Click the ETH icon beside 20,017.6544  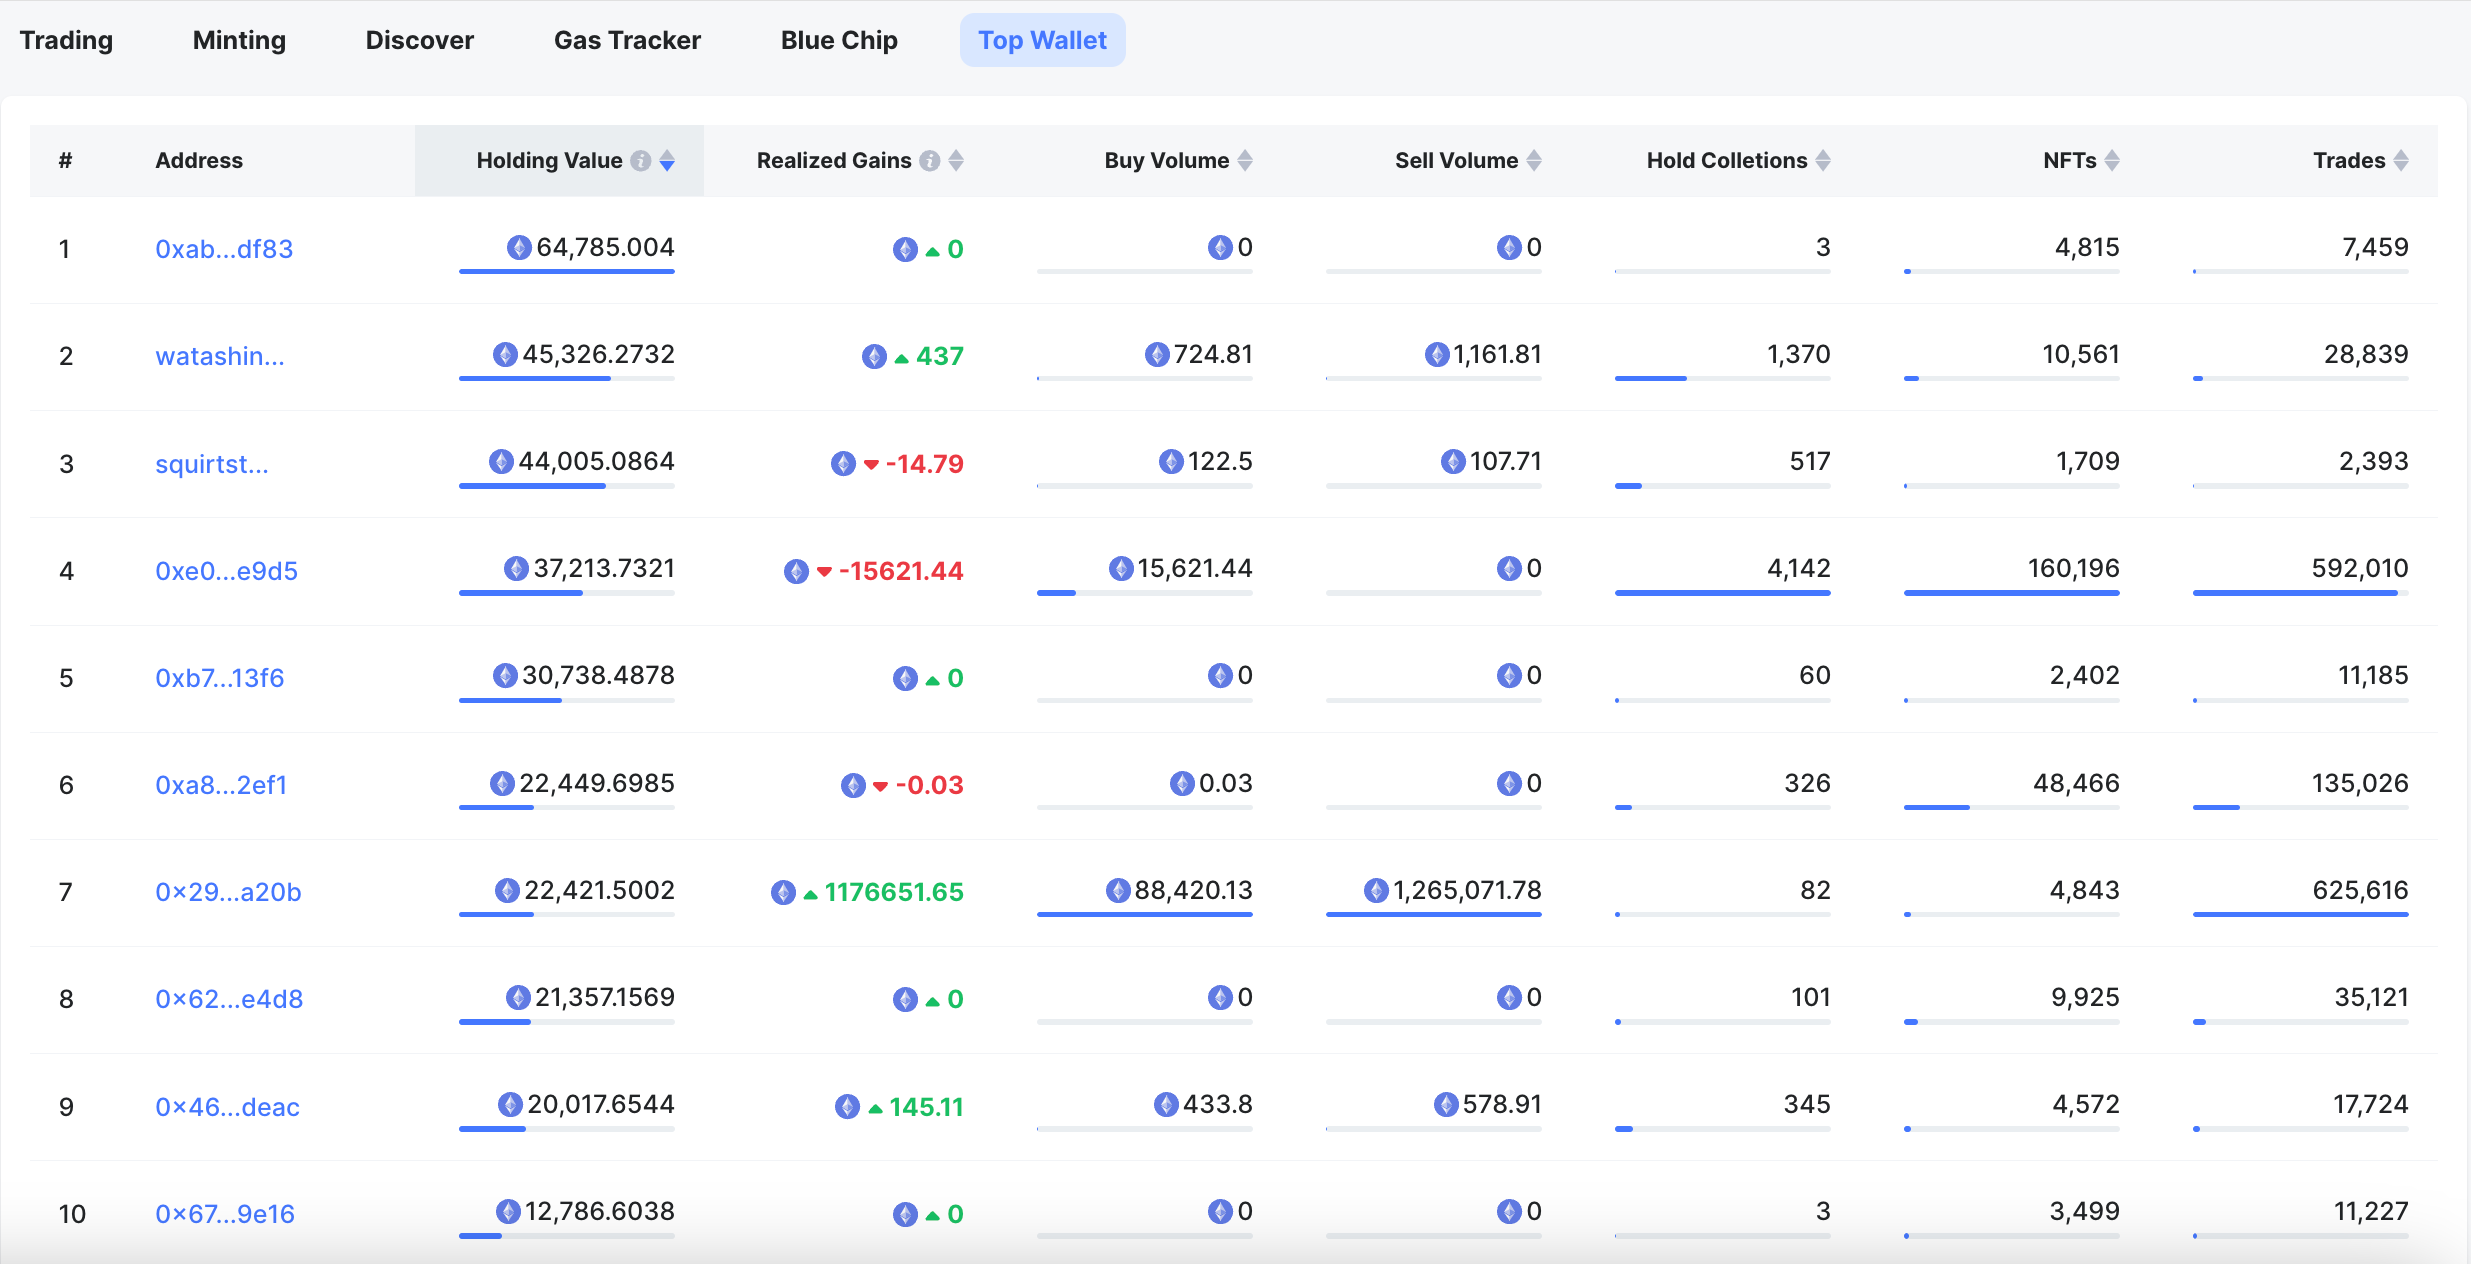(x=510, y=1104)
